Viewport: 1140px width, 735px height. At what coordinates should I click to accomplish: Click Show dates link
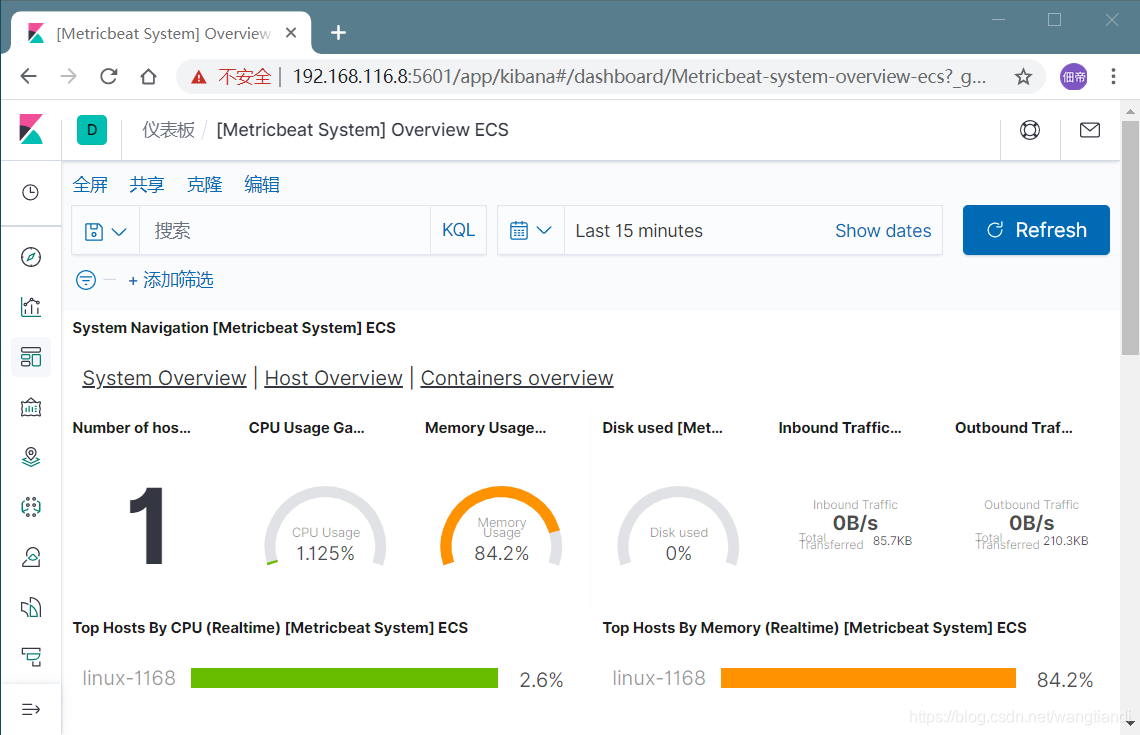pos(883,230)
